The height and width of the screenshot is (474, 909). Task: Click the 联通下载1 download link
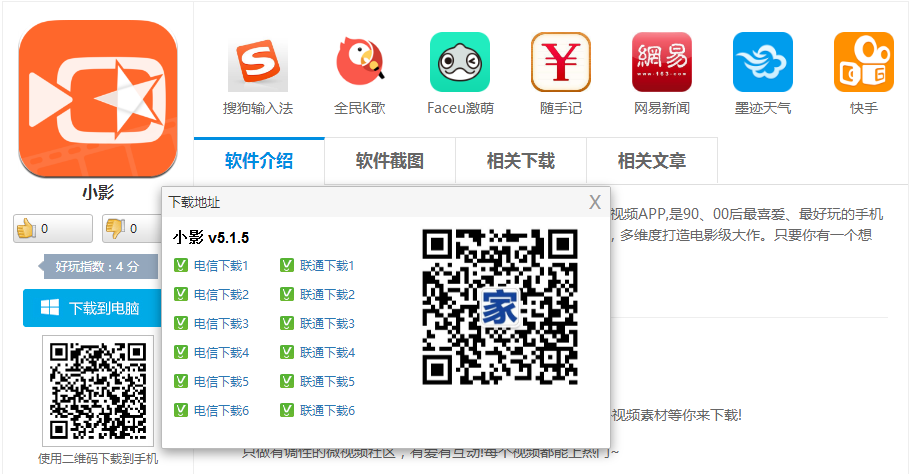click(327, 265)
